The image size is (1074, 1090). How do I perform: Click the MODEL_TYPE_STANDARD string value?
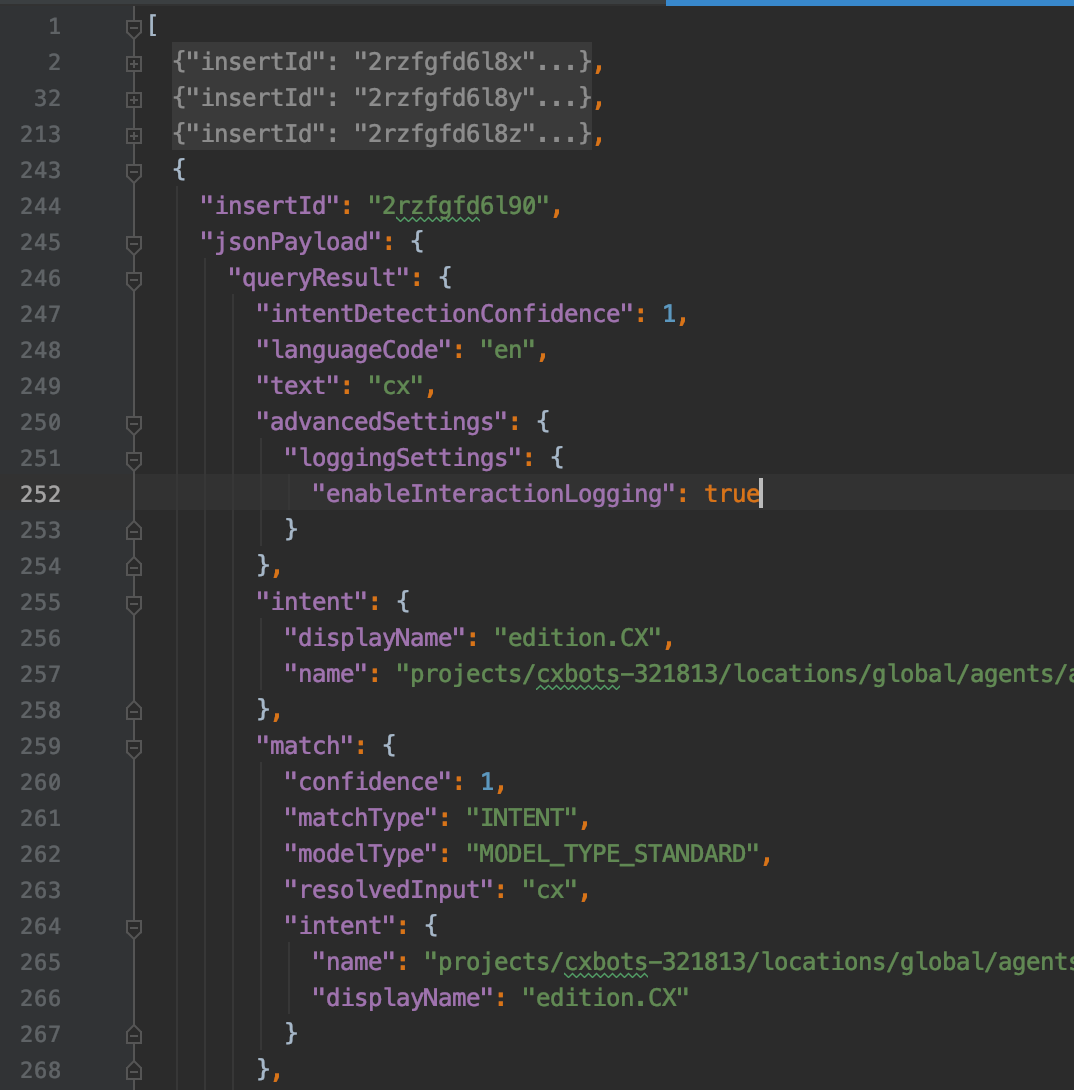(x=612, y=854)
